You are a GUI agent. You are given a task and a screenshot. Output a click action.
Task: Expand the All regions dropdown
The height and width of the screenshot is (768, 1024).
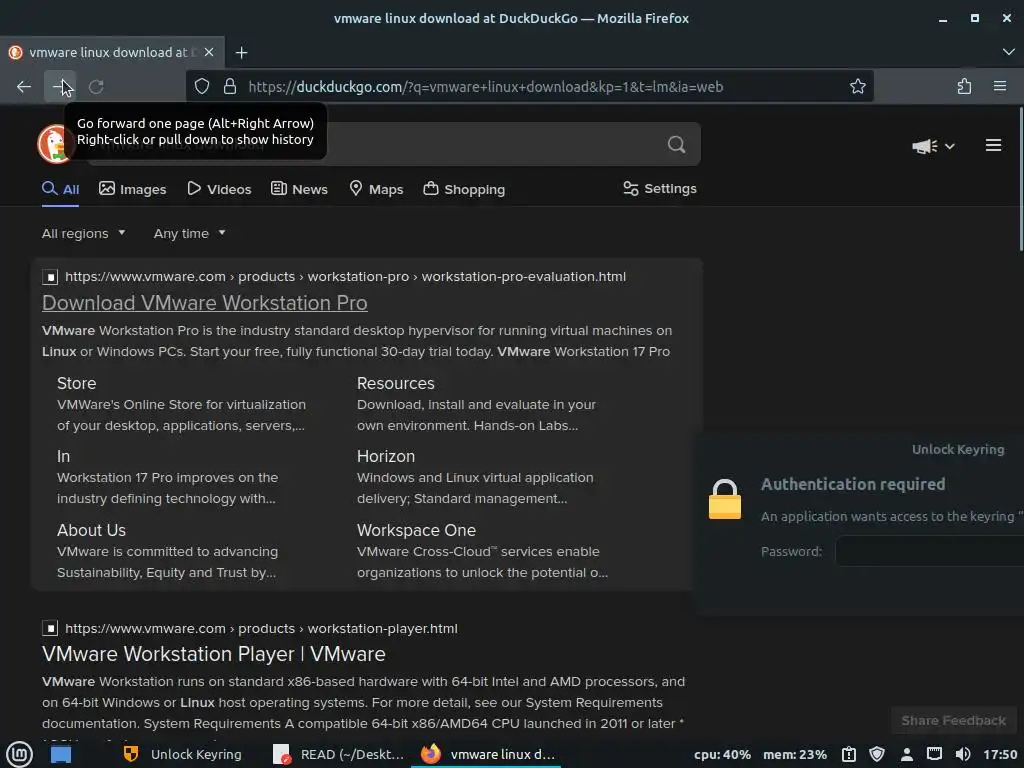pyautogui.click(x=84, y=233)
